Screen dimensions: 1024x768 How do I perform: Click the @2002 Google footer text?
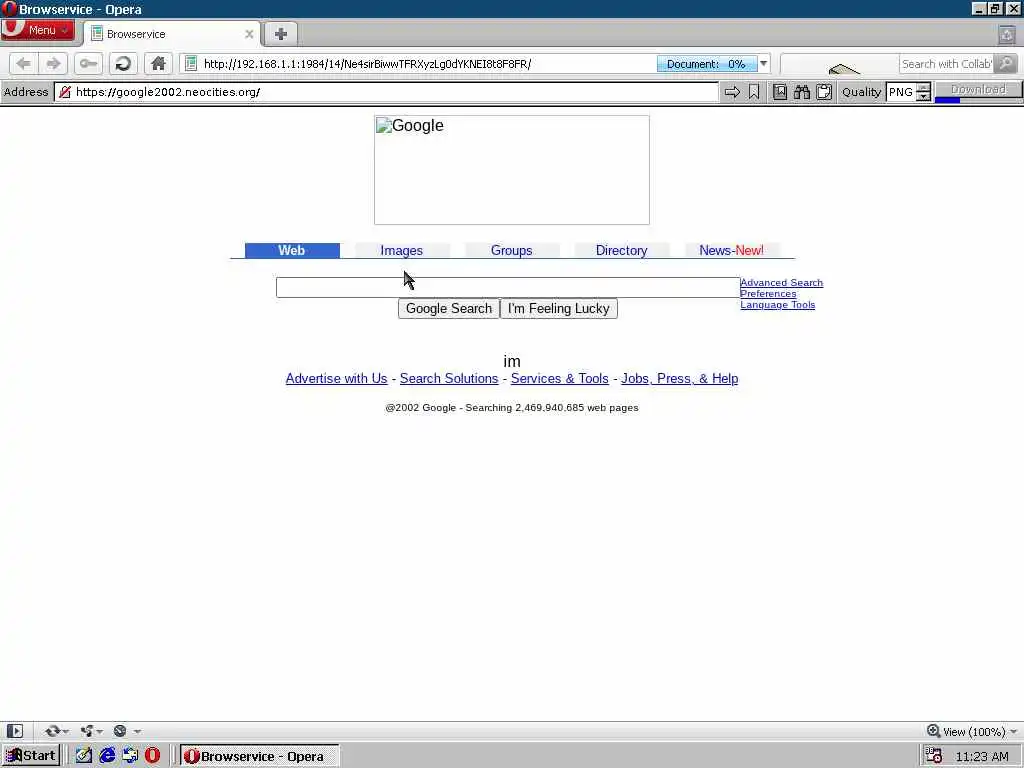[512, 408]
